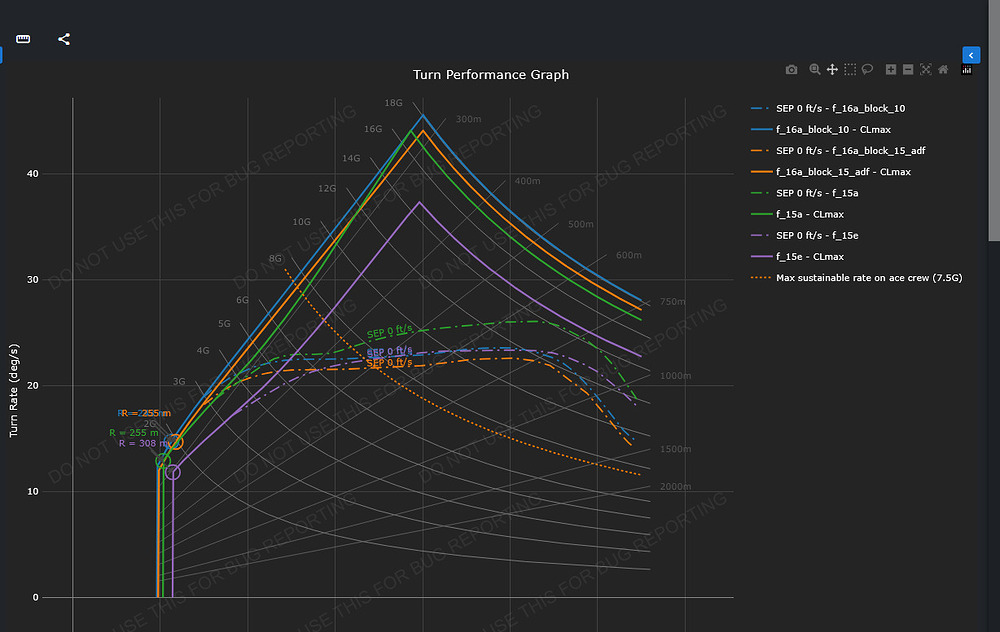The height and width of the screenshot is (632, 1000).
Task: Click the 600m turn radius label
Action: [x=629, y=255]
